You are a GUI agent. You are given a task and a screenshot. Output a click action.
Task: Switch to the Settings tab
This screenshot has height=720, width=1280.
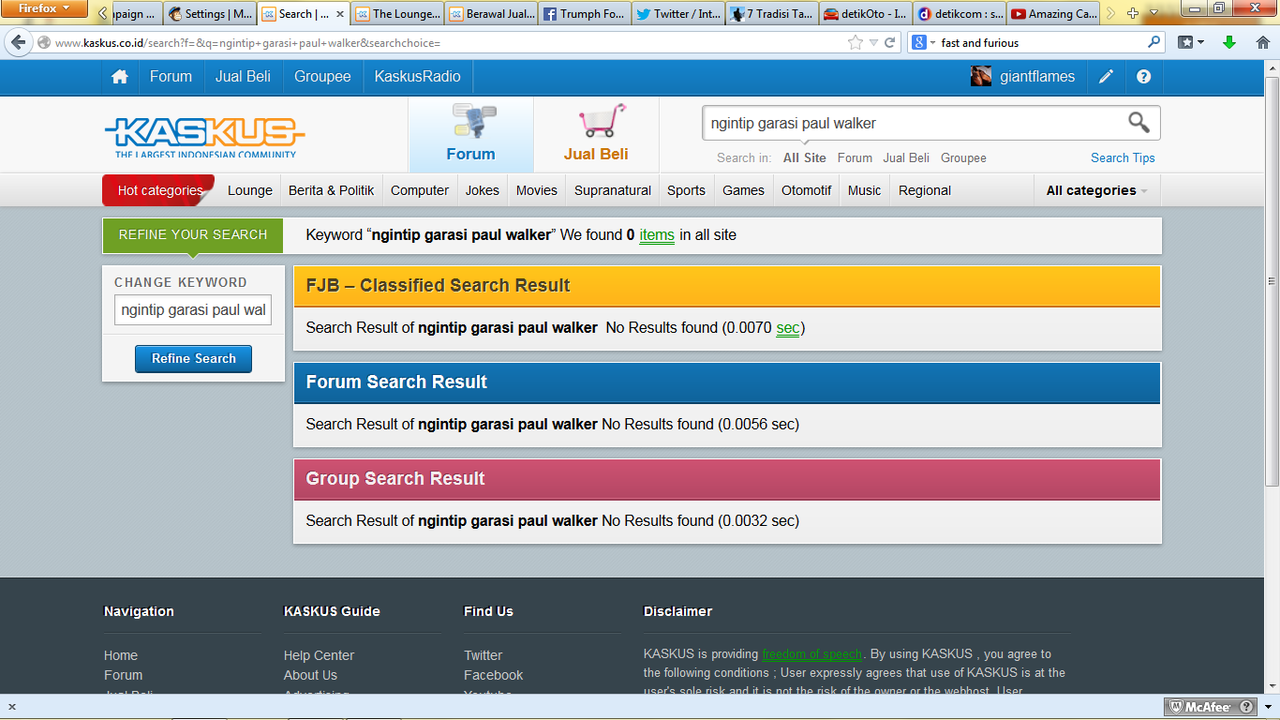(210, 14)
